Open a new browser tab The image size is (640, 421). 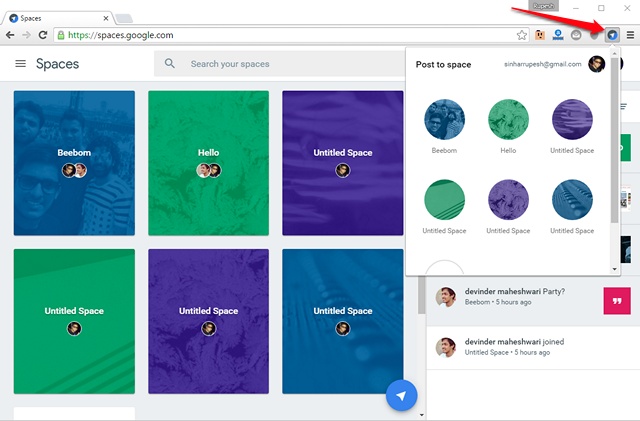124,18
